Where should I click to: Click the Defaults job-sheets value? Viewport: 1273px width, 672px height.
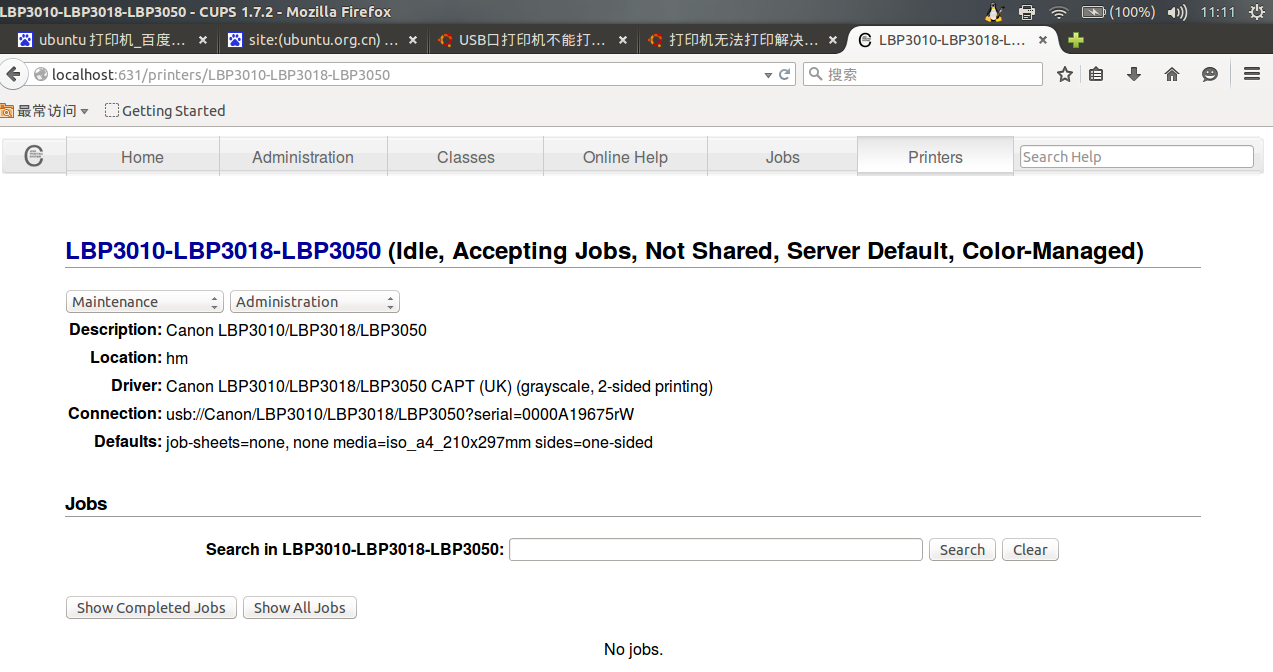point(409,442)
